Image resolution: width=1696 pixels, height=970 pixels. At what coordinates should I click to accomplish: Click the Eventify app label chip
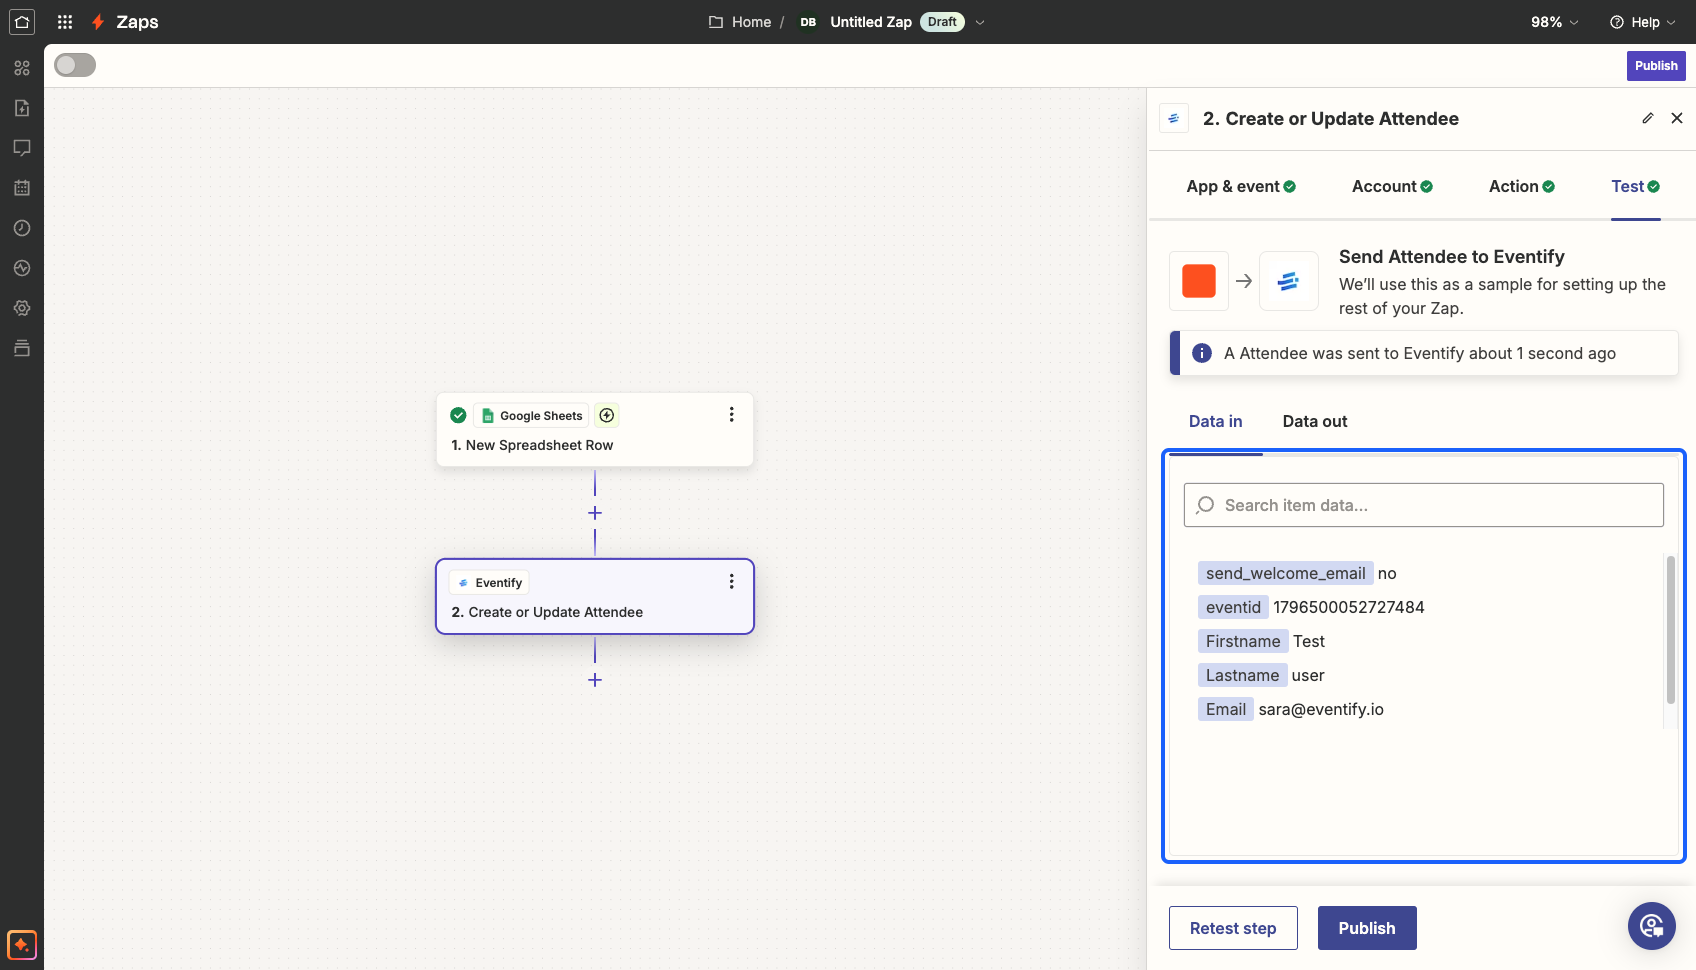489,582
